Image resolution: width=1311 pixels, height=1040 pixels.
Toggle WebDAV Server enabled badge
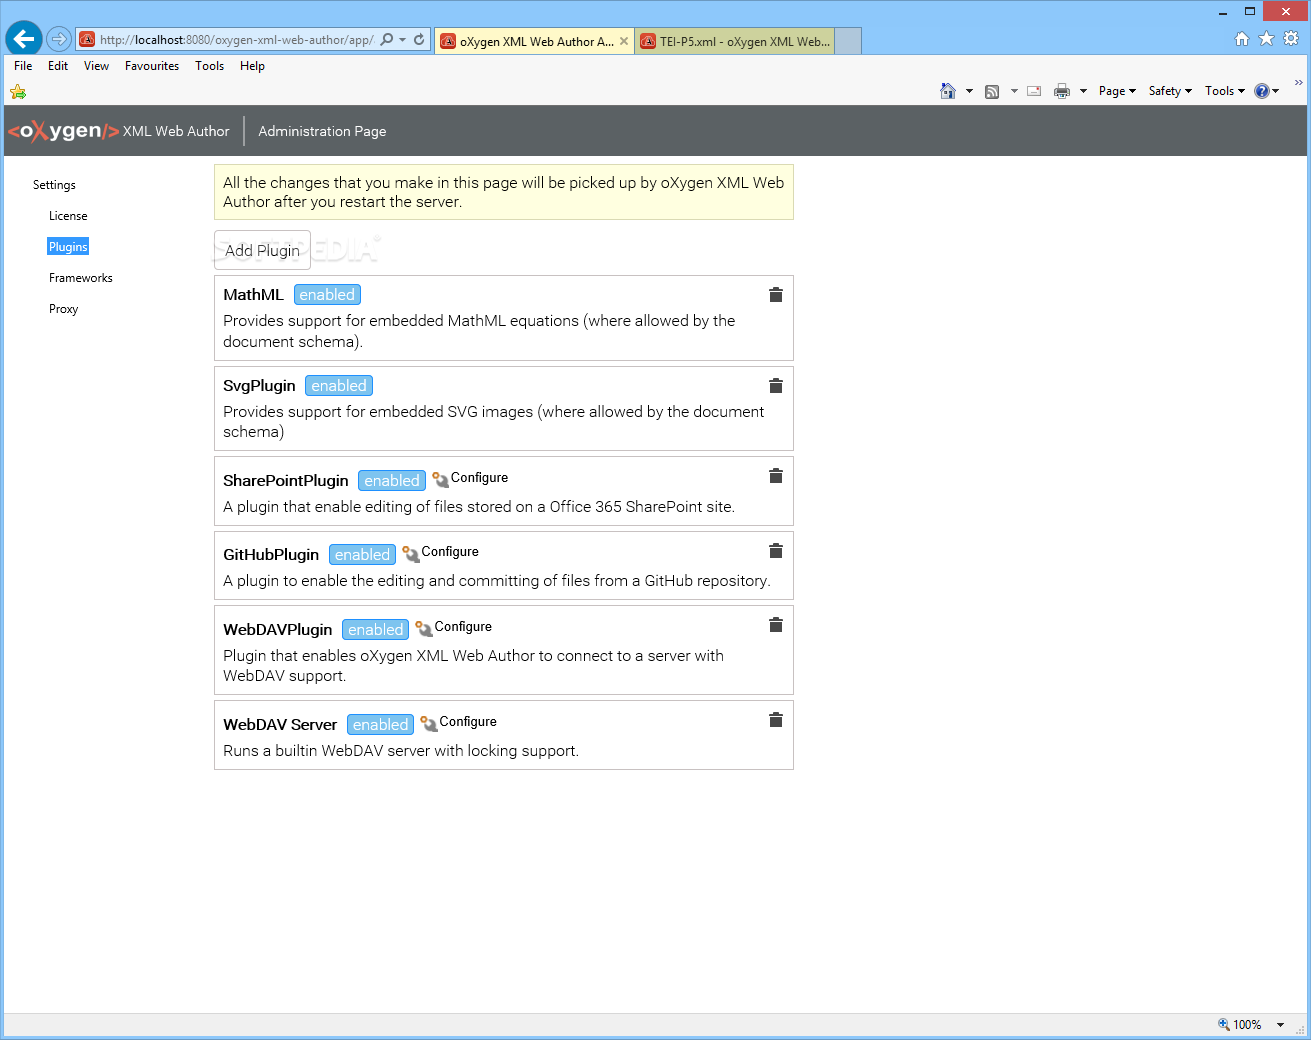[x=381, y=725]
